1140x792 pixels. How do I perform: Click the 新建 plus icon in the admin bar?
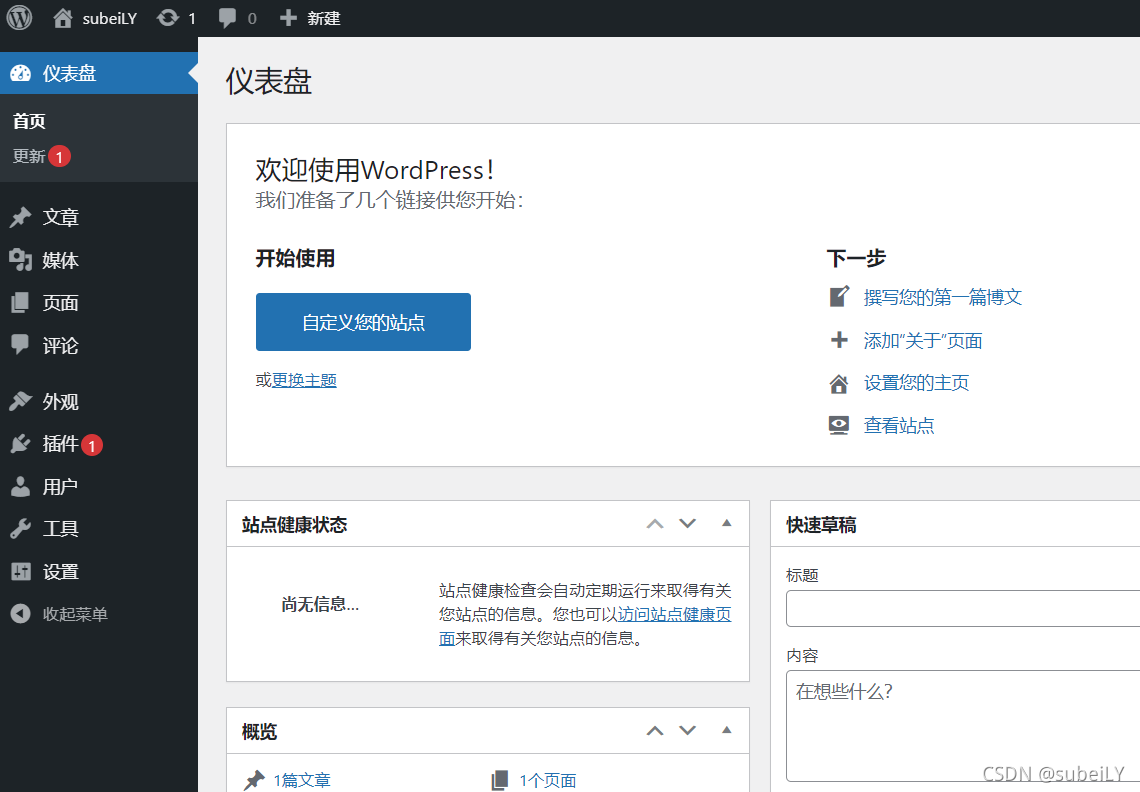288,17
